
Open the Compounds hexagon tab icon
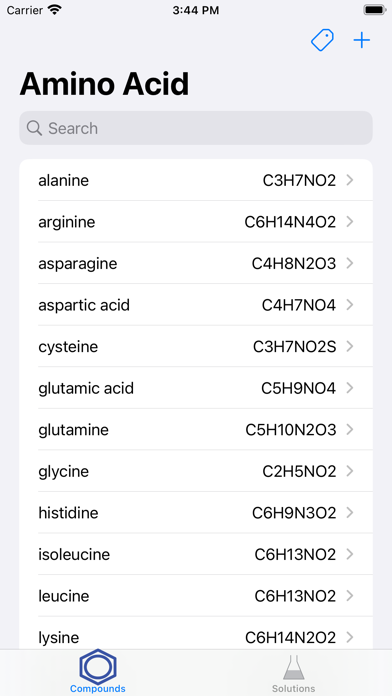point(98,666)
